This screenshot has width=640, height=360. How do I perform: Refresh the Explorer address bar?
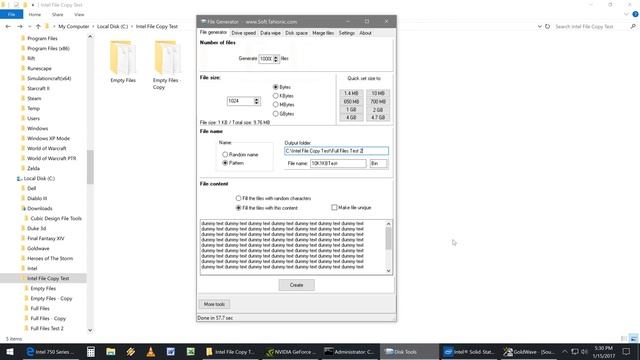pyautogui.click(x=548, y=26)
